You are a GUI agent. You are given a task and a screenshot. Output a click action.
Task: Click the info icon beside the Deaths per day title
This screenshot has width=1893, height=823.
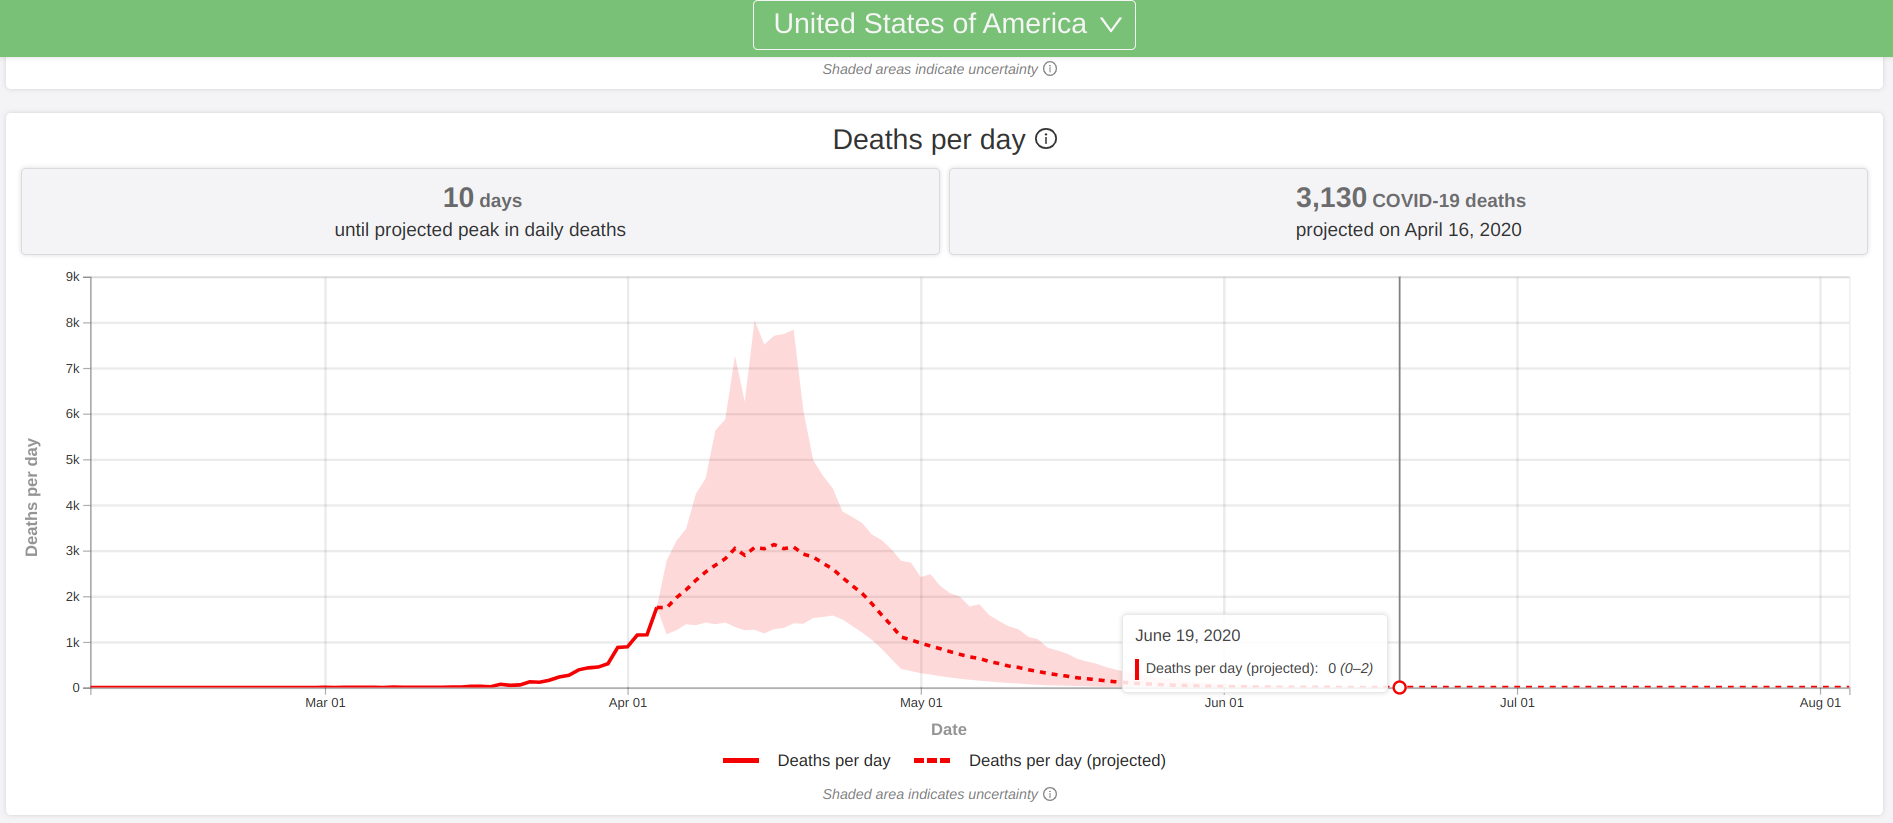[1046, 139]
